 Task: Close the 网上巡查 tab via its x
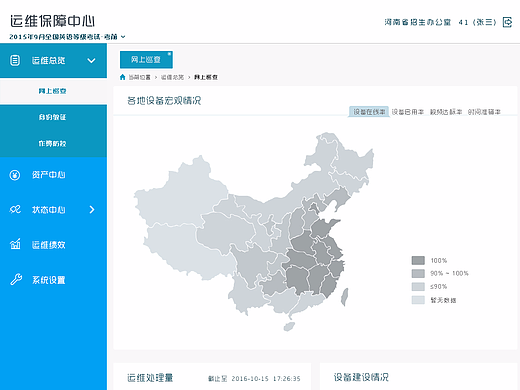coord(169,54)
